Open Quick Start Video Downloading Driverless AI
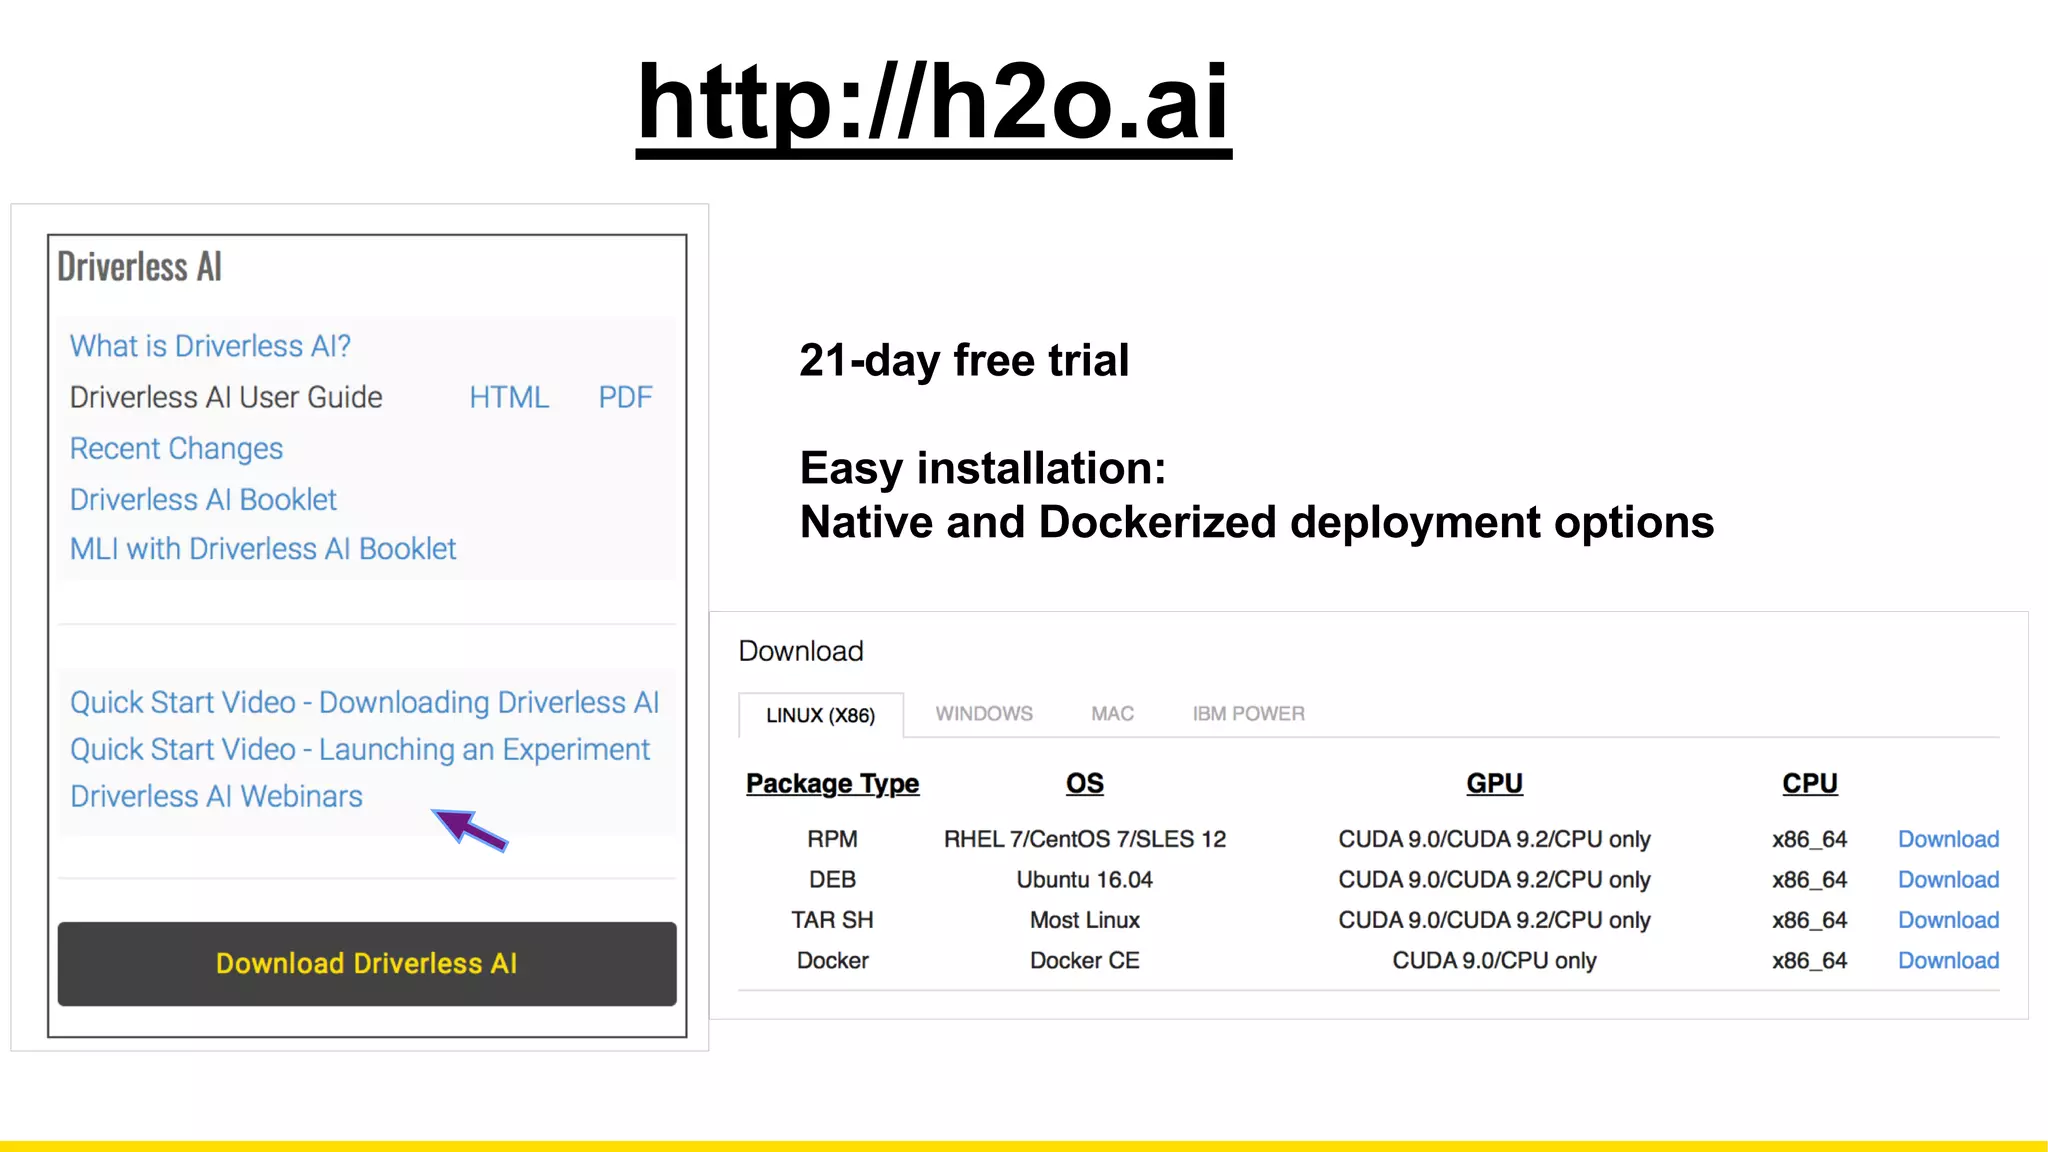The width and height of the screenshot is (2048, 1152). coord(365,702)
